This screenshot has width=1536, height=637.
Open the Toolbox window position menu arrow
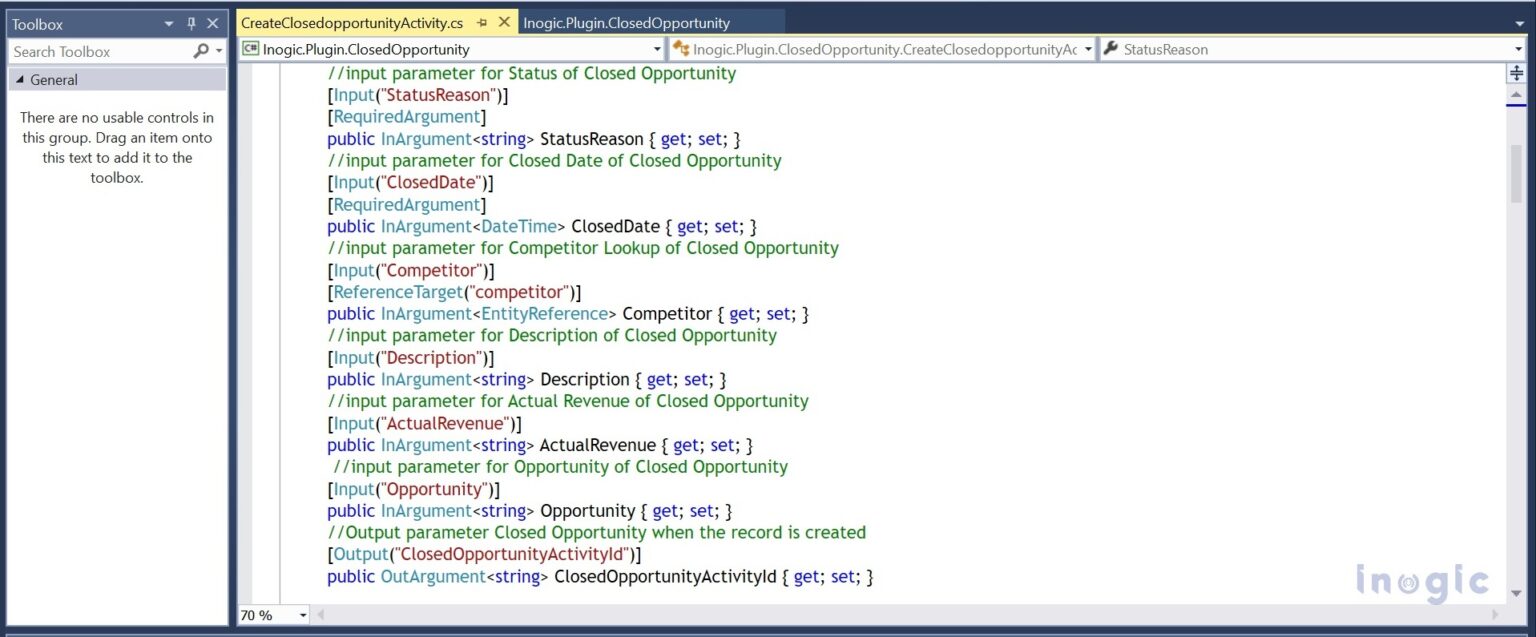pos(168,23)
